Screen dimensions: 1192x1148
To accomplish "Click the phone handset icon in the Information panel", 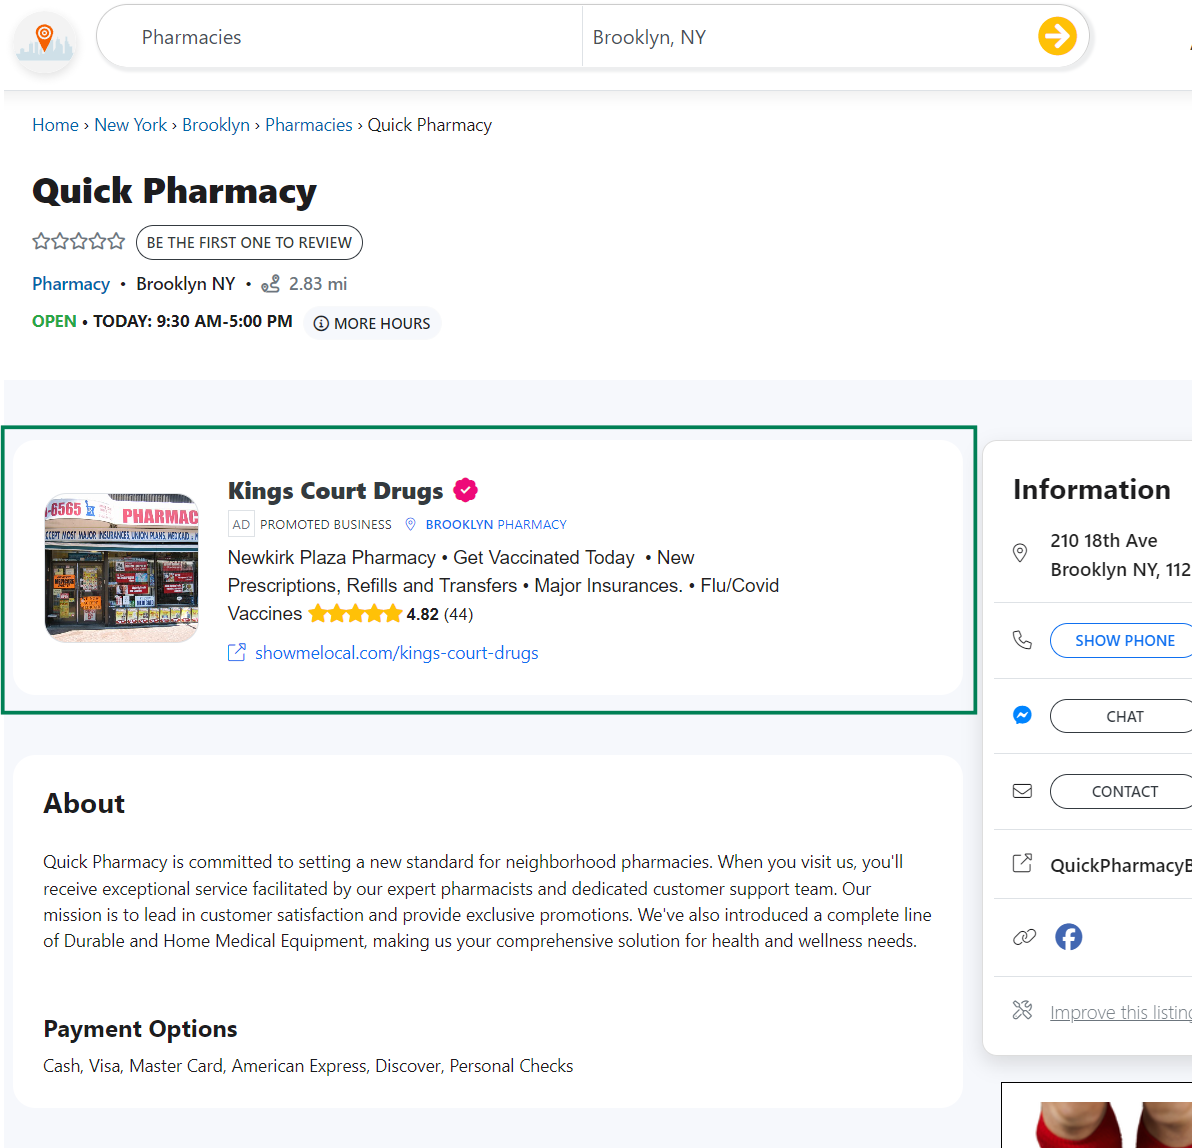I will 1021,640.
